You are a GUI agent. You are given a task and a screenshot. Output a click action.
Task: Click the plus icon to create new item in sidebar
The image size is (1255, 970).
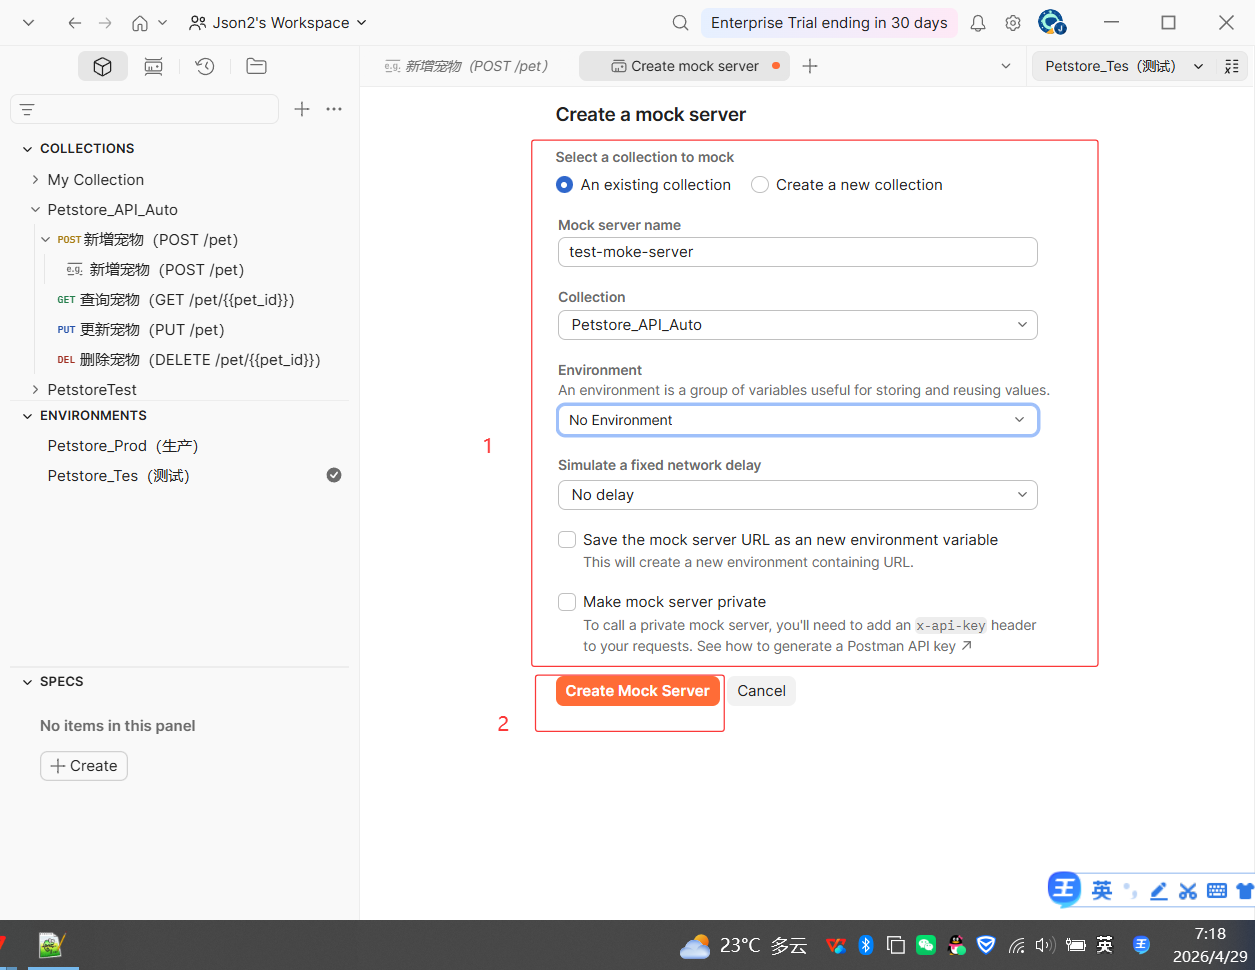coord(302,109)
